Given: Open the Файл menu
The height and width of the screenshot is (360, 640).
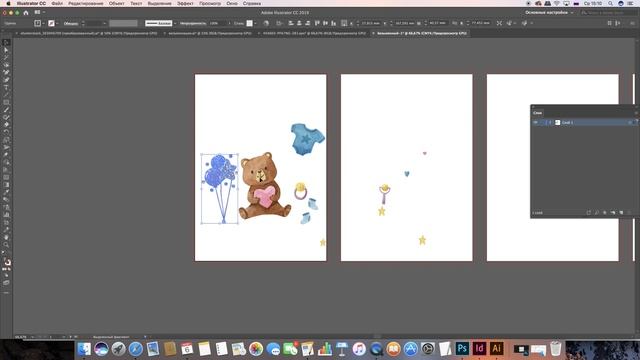Looking at the screenshot, I should [57, 3].
